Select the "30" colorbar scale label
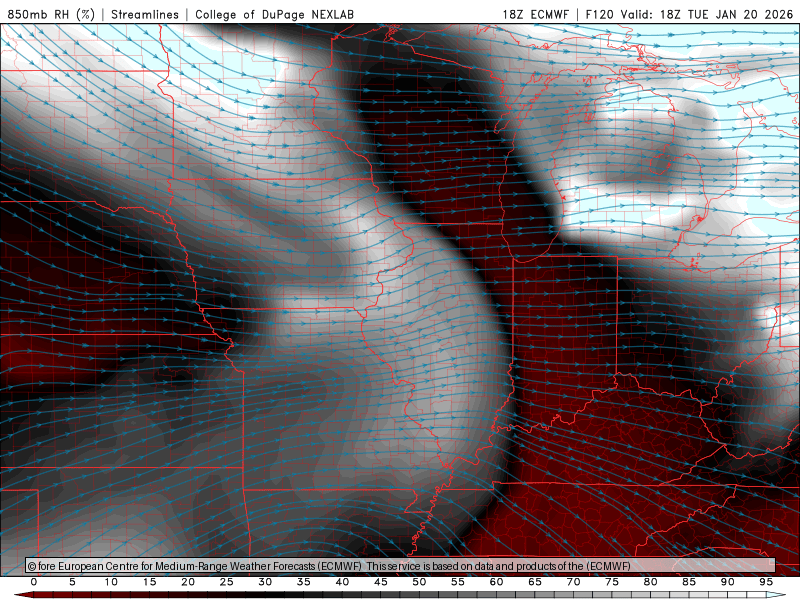The width and height of the screenshot is (800, 600). pyautogui.click(x=265, y=582)
